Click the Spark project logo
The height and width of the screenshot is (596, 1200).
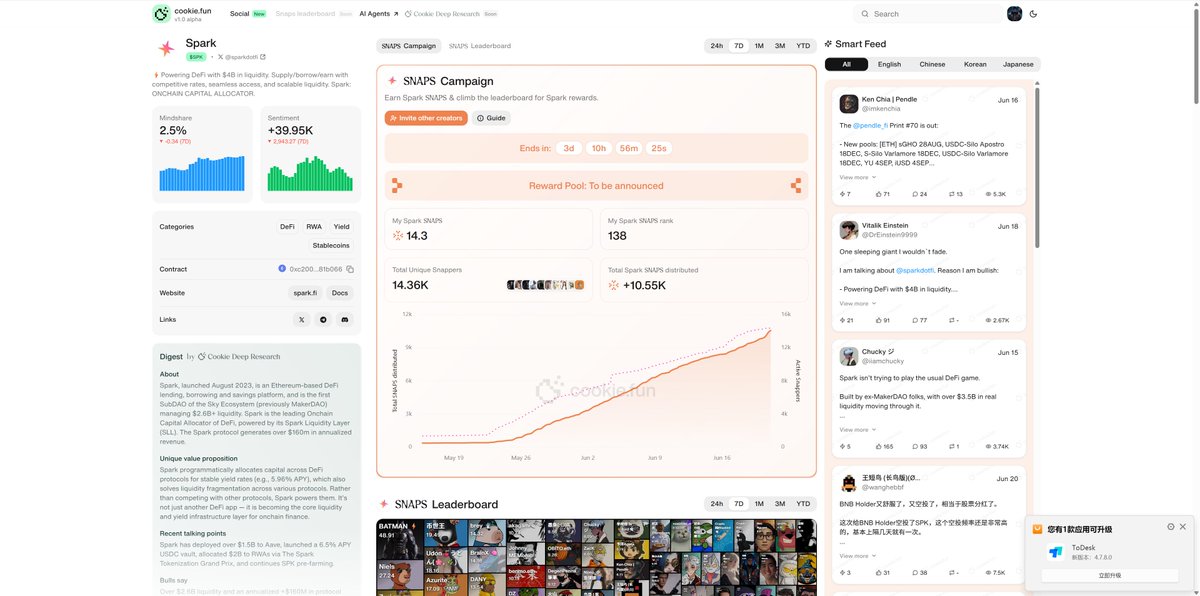[x=166, y=48]
